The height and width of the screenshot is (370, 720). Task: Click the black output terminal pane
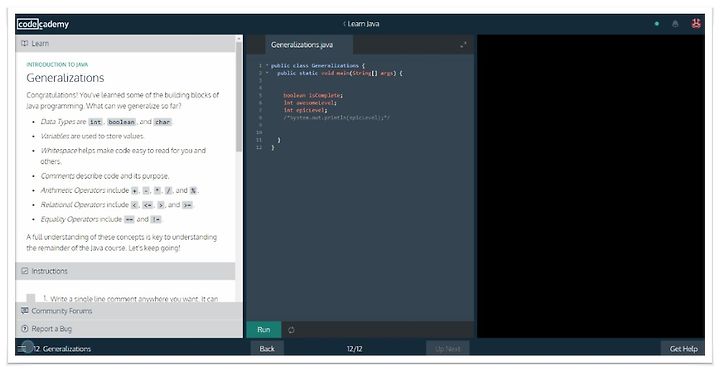pyautogui.click(x=591, y=186)
